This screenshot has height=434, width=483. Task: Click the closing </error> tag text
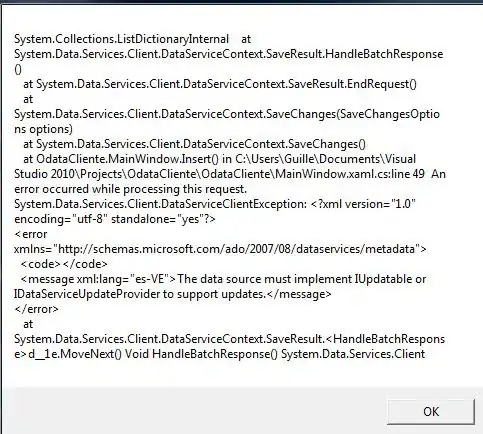pos(36,309)
